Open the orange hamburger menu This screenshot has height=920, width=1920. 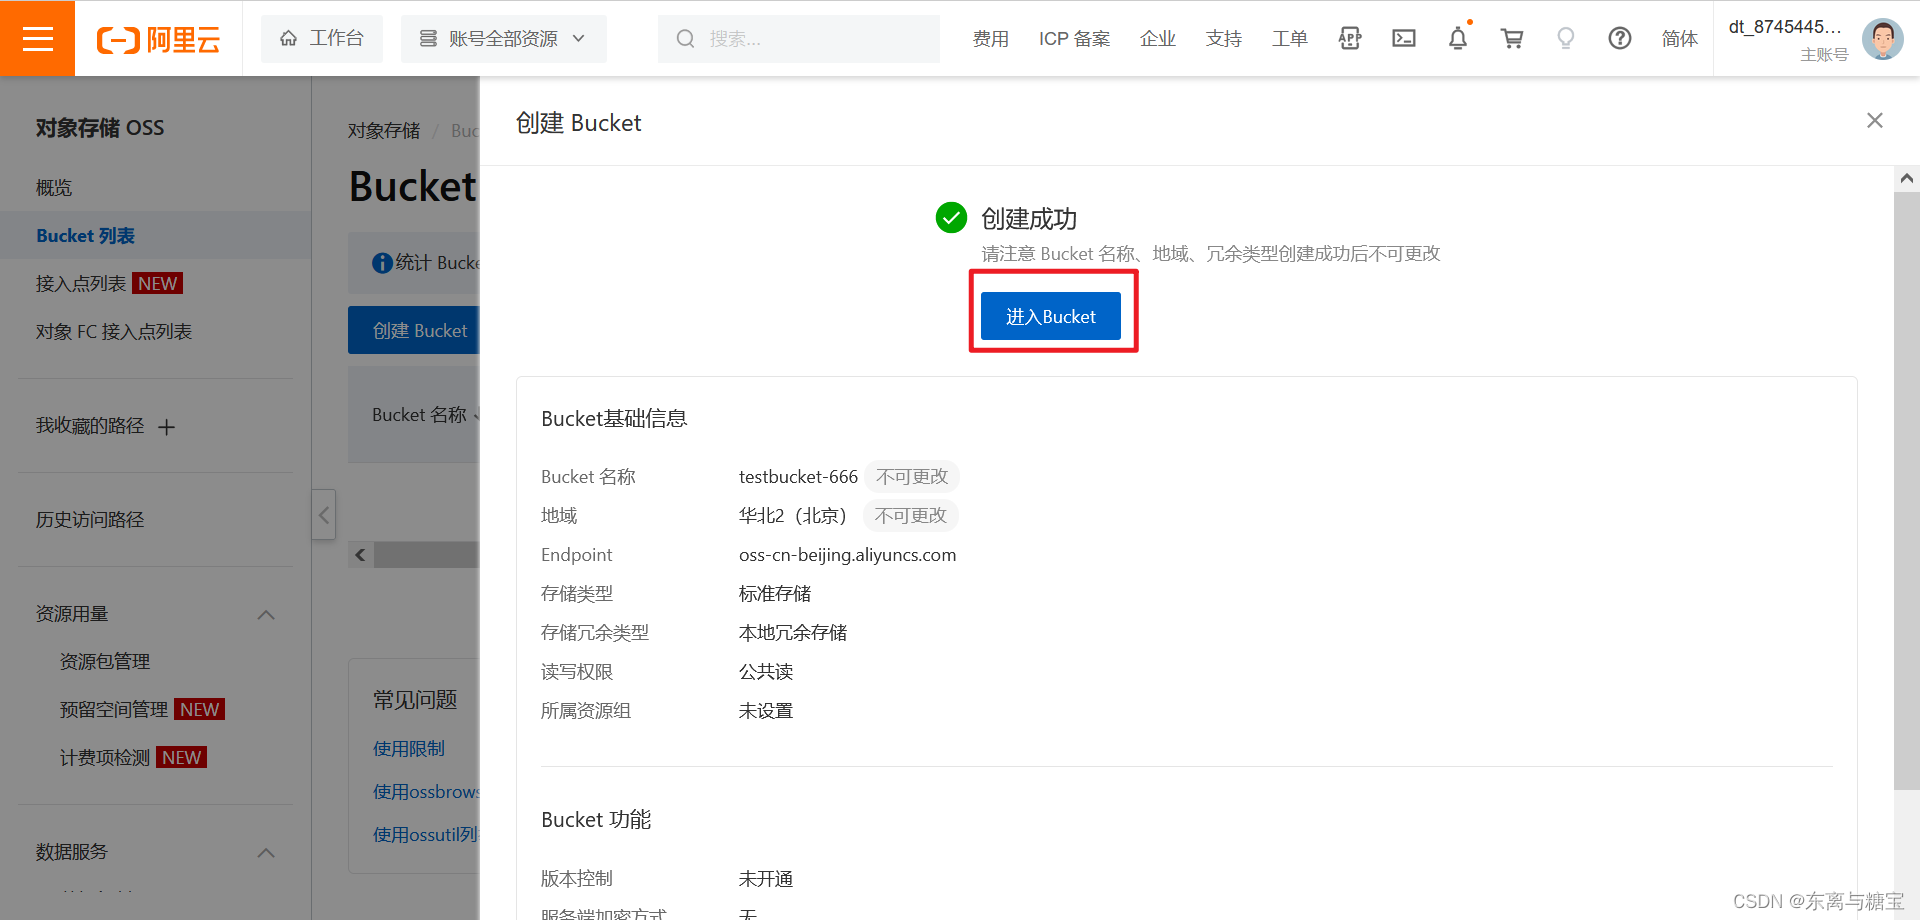click(37, 38)
